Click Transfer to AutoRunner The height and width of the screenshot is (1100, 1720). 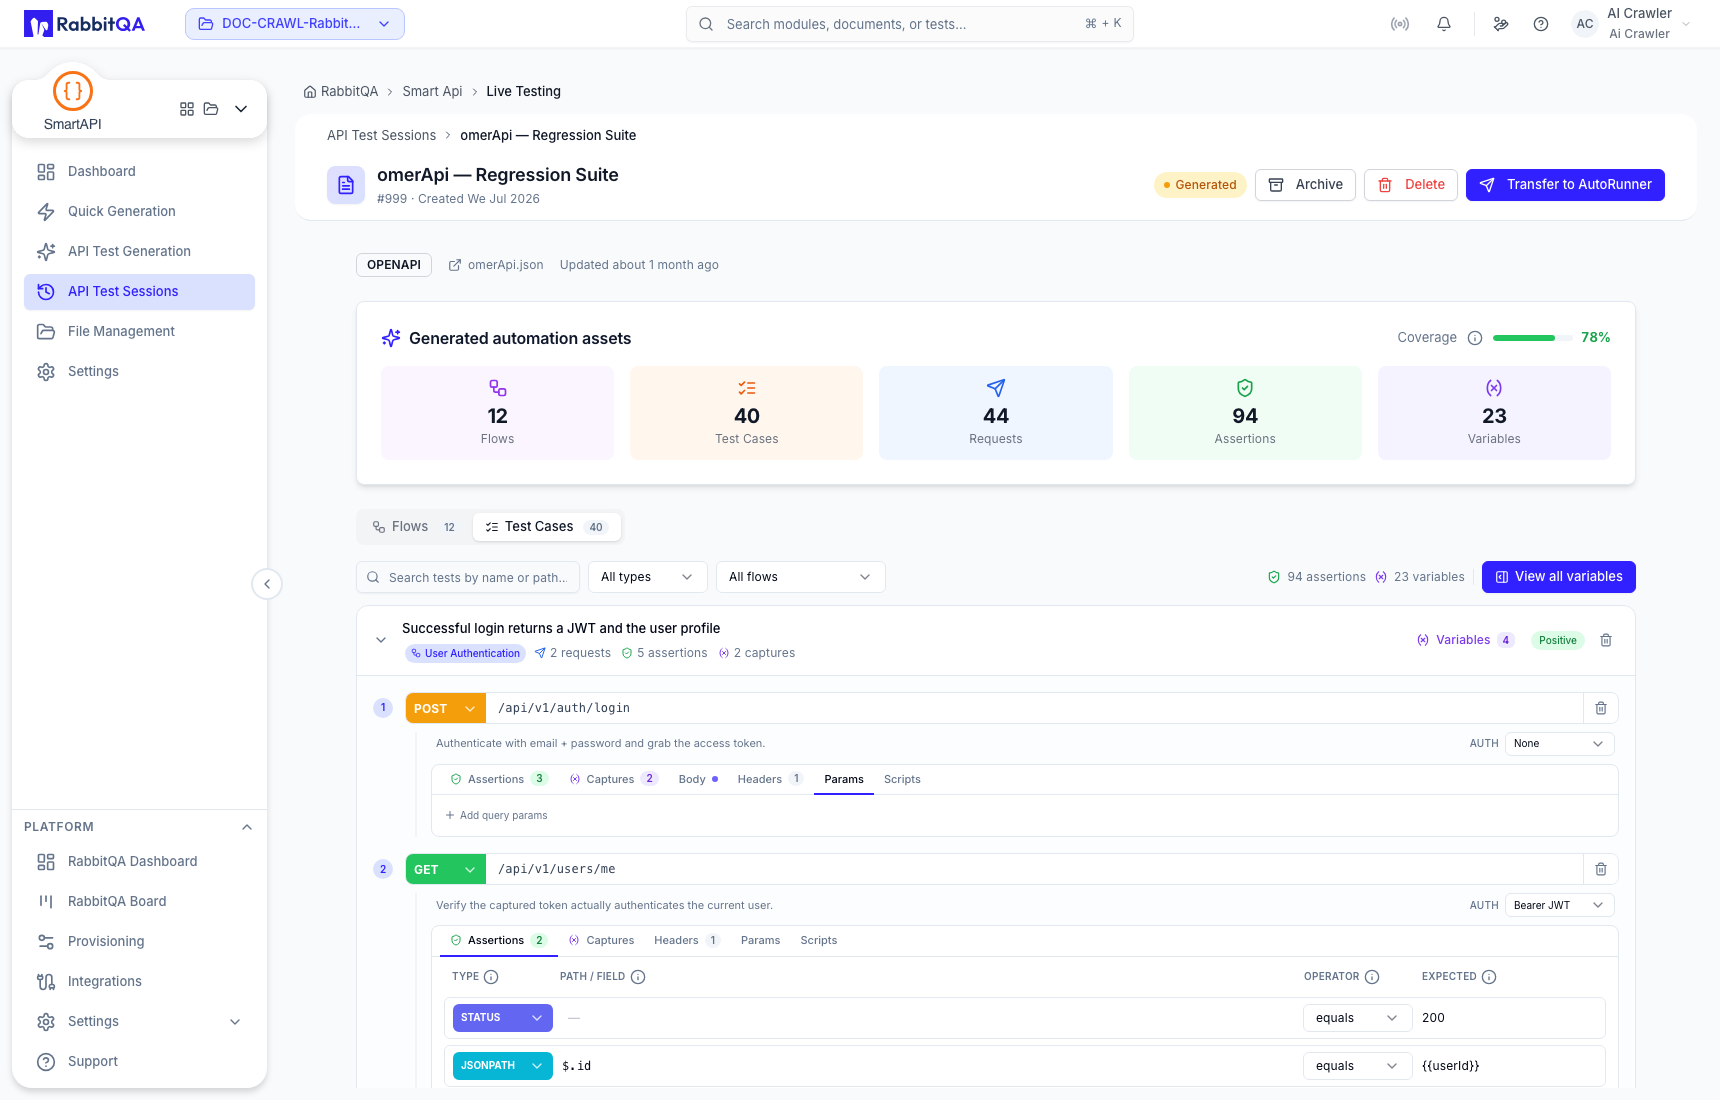tap(1565, 185)
